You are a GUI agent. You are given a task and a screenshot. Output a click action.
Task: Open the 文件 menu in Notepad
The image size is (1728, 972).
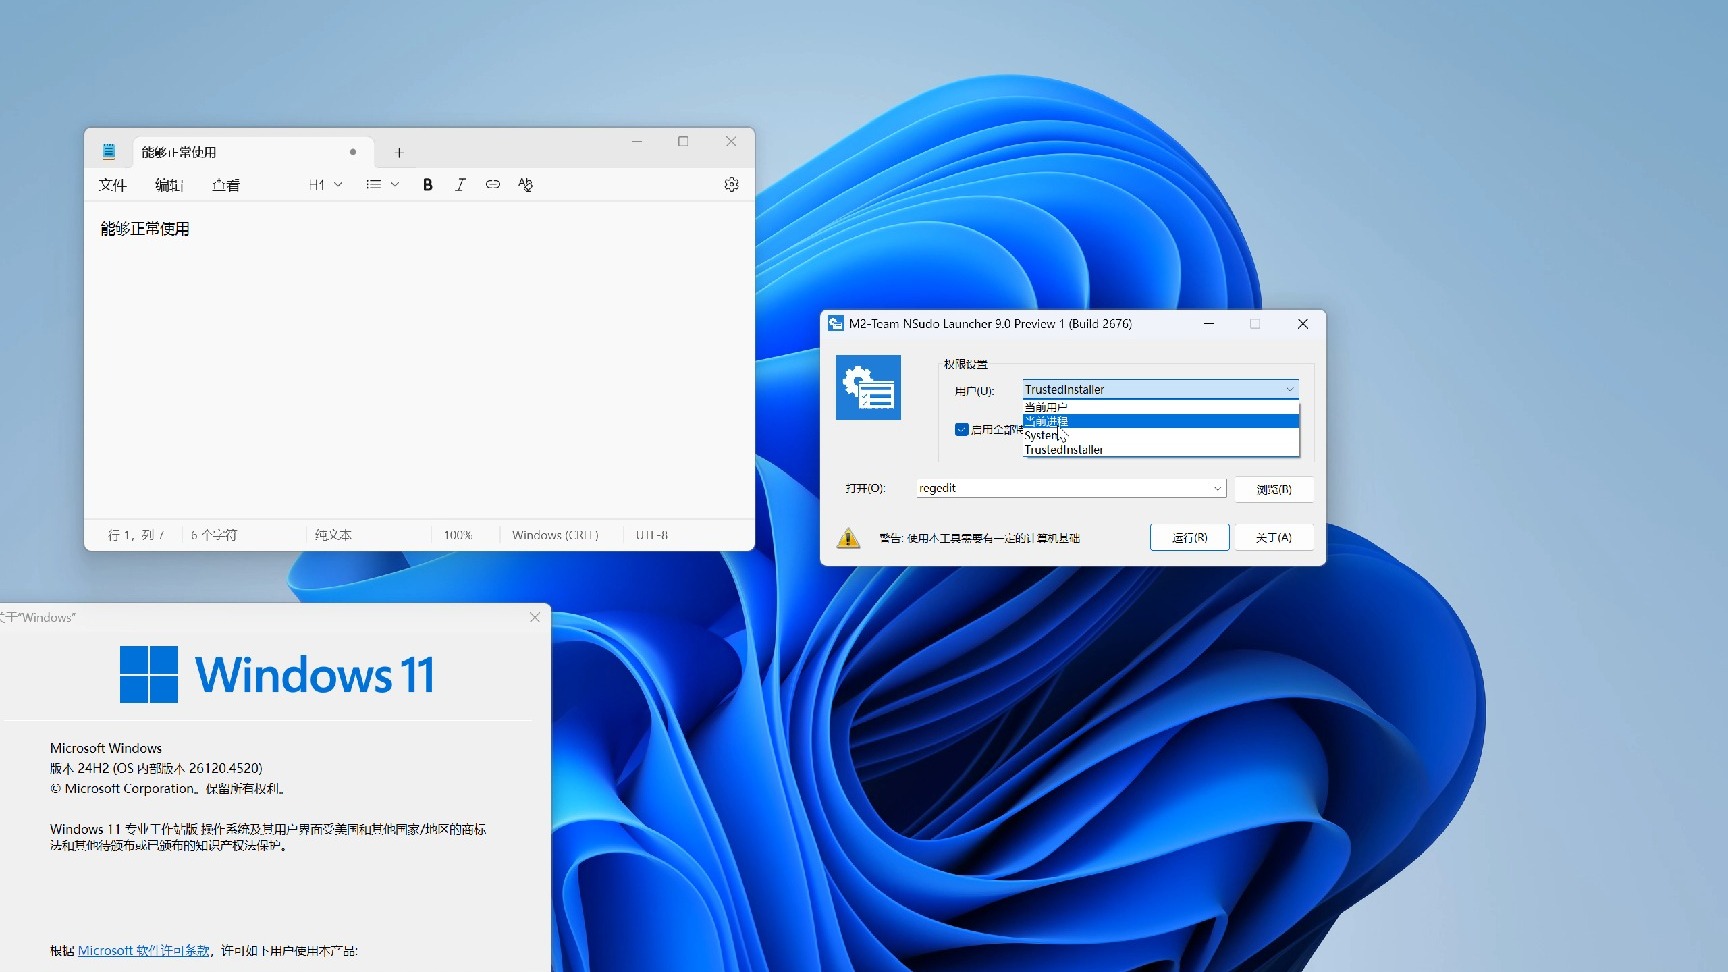click(x=113, y=185)
